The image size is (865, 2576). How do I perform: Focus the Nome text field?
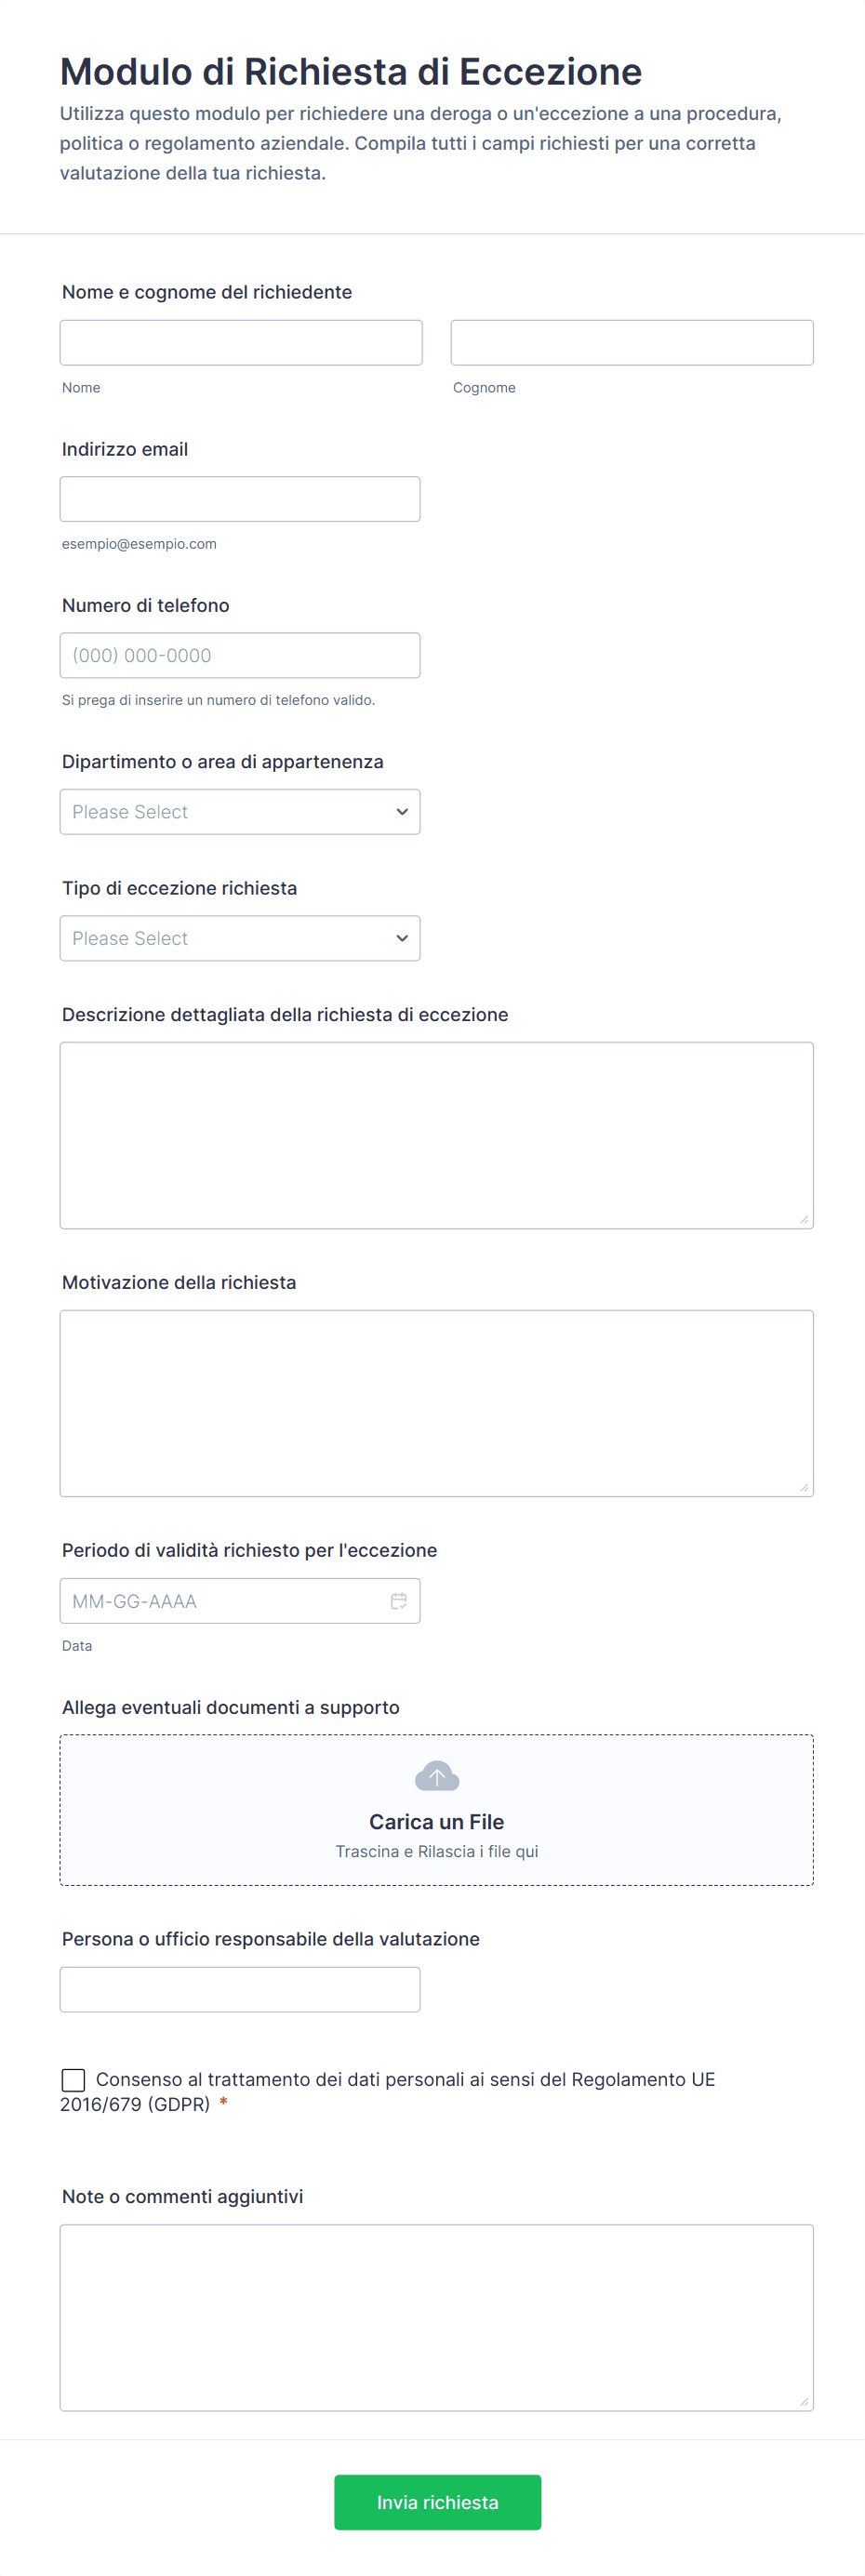pos(241,343)
